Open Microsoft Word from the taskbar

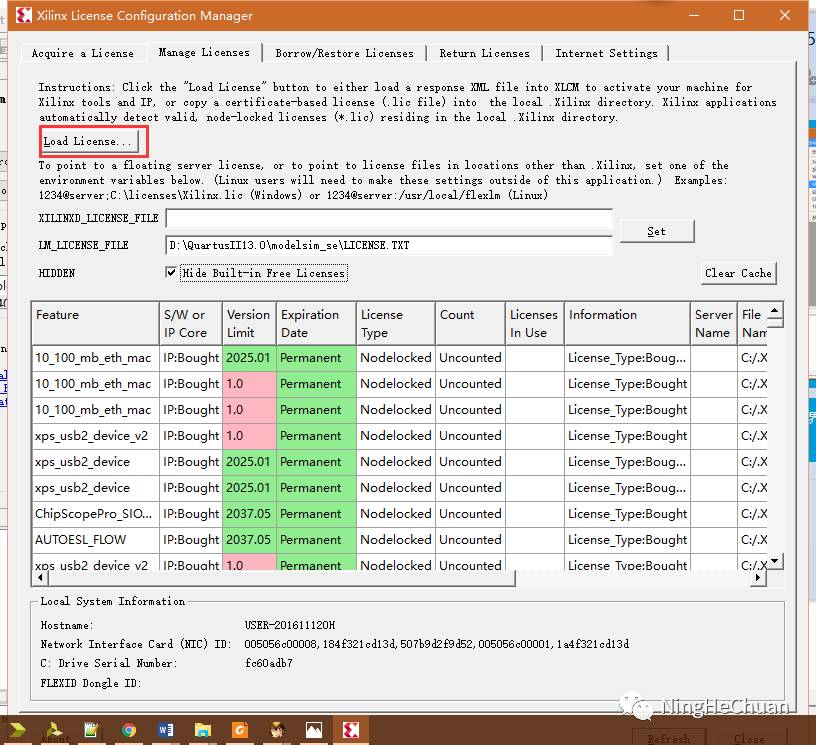click(166, 730)
